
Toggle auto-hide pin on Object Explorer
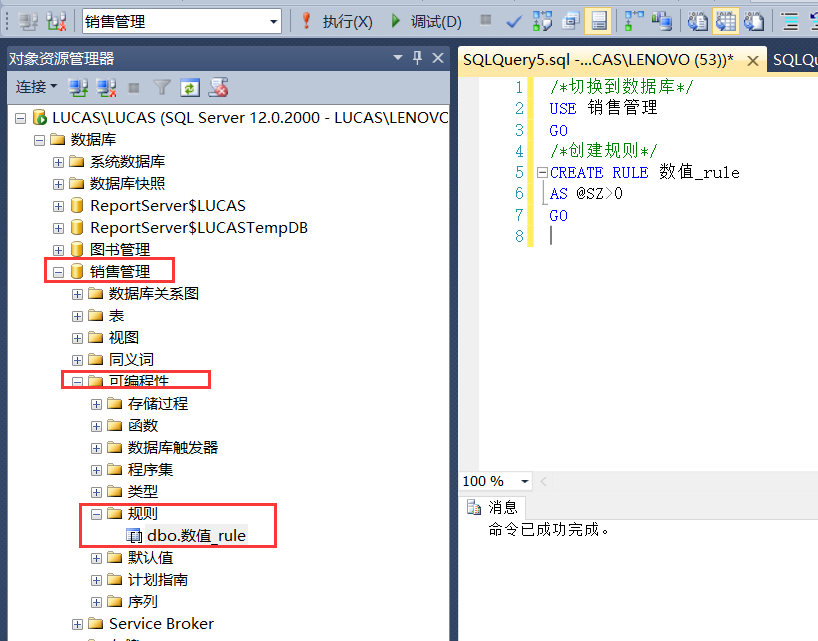417,57
